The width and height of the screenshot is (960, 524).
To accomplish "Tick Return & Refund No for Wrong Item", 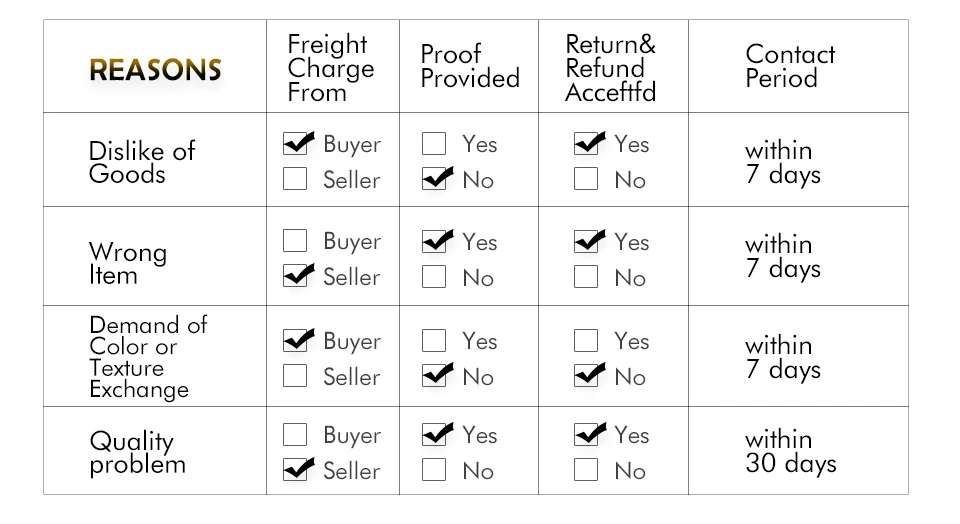I will point(586,277).
